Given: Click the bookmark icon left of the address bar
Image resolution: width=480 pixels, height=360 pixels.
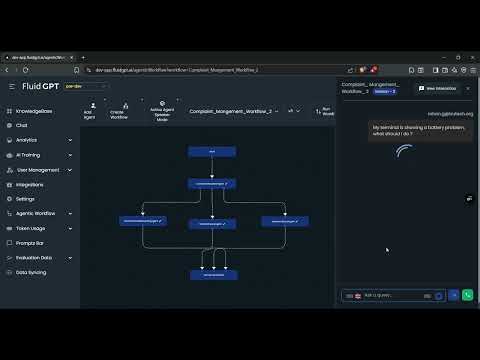Looking at the screenshot, I should coord(77,70).
